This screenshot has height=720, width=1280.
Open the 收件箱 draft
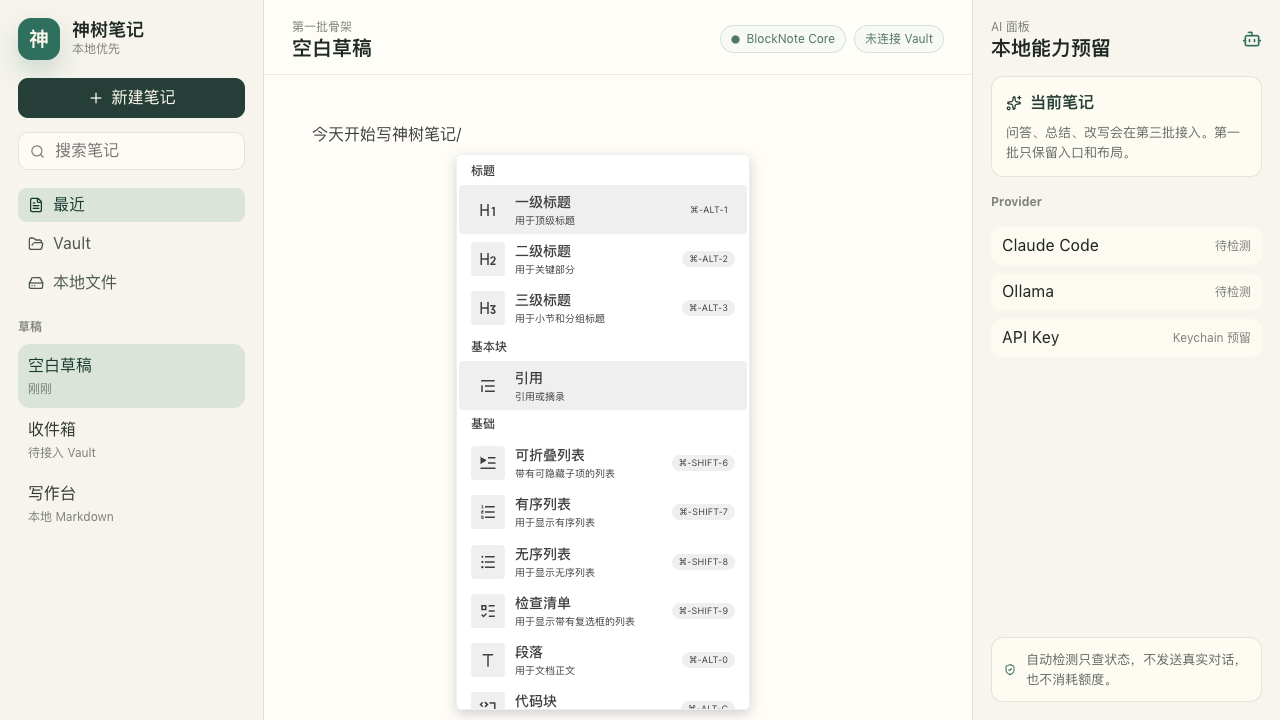click(x=131, y=440)
